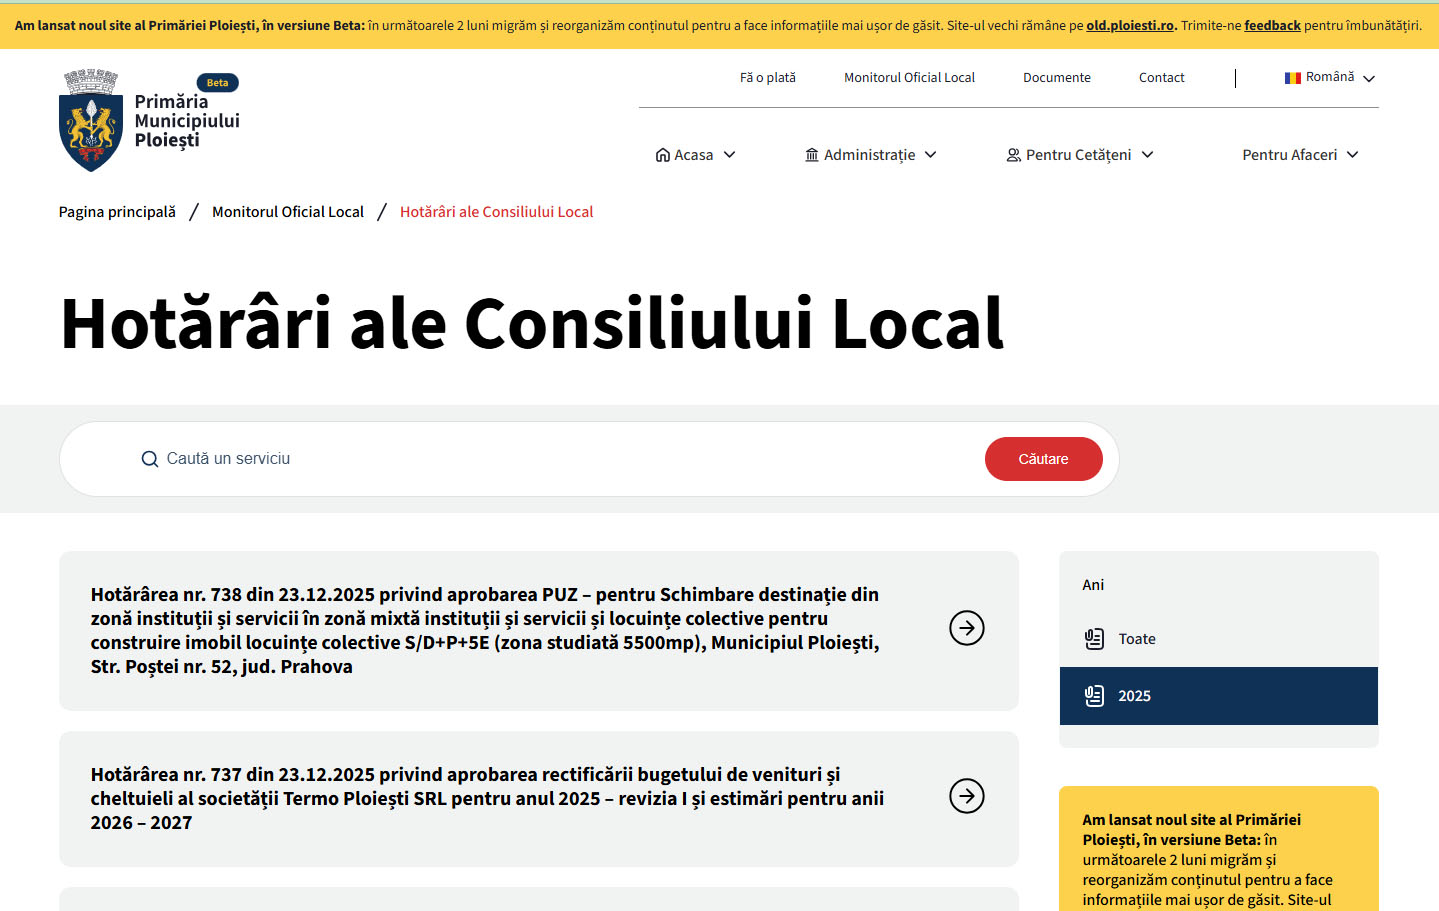Screen dimensions: 1439x911
Task: Click the home icon beside Acasa
Action: [x=662, y=155]
